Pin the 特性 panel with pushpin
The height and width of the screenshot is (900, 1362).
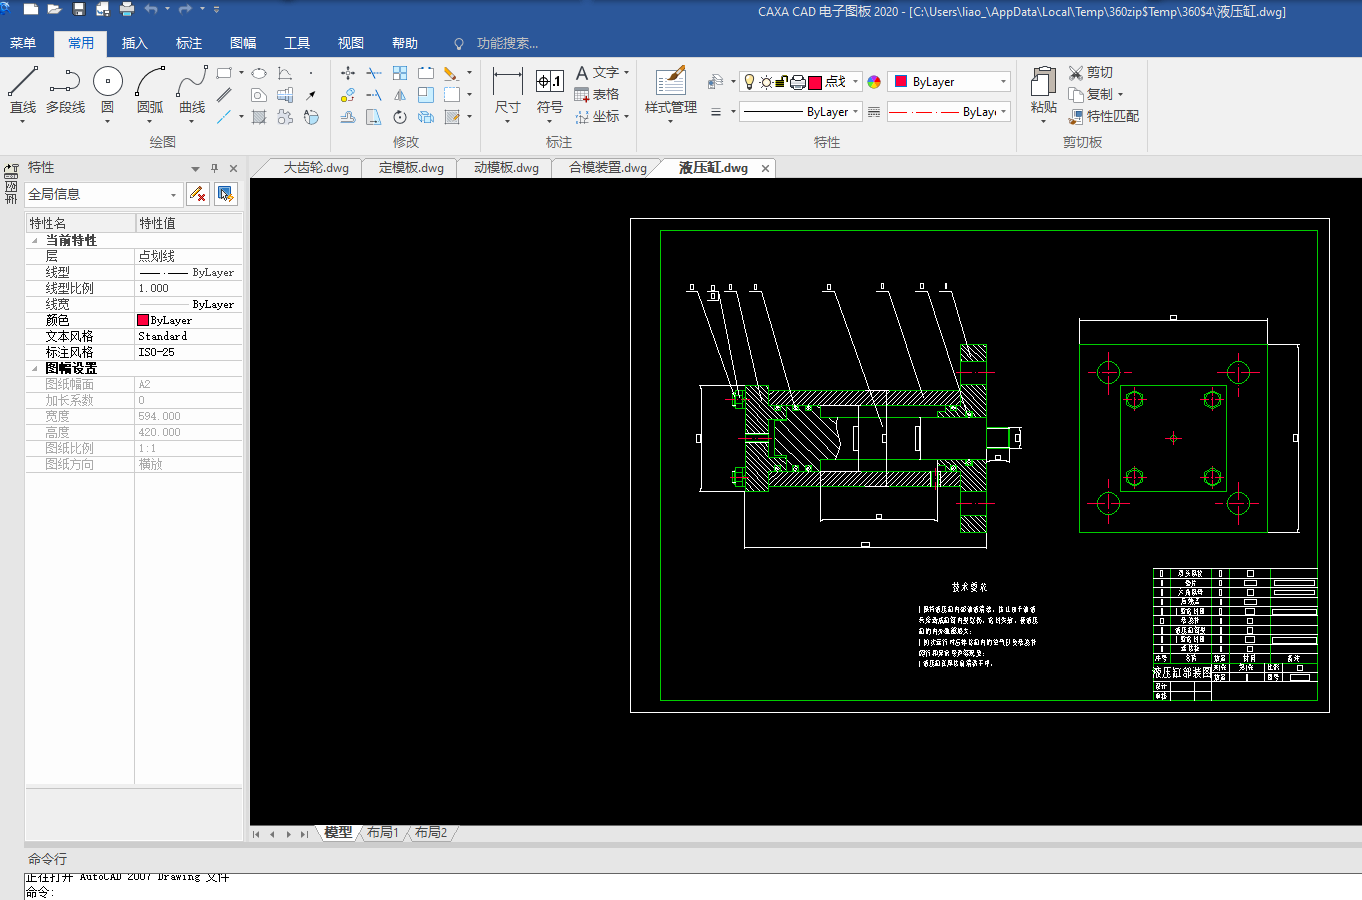[x=214, y=168]
